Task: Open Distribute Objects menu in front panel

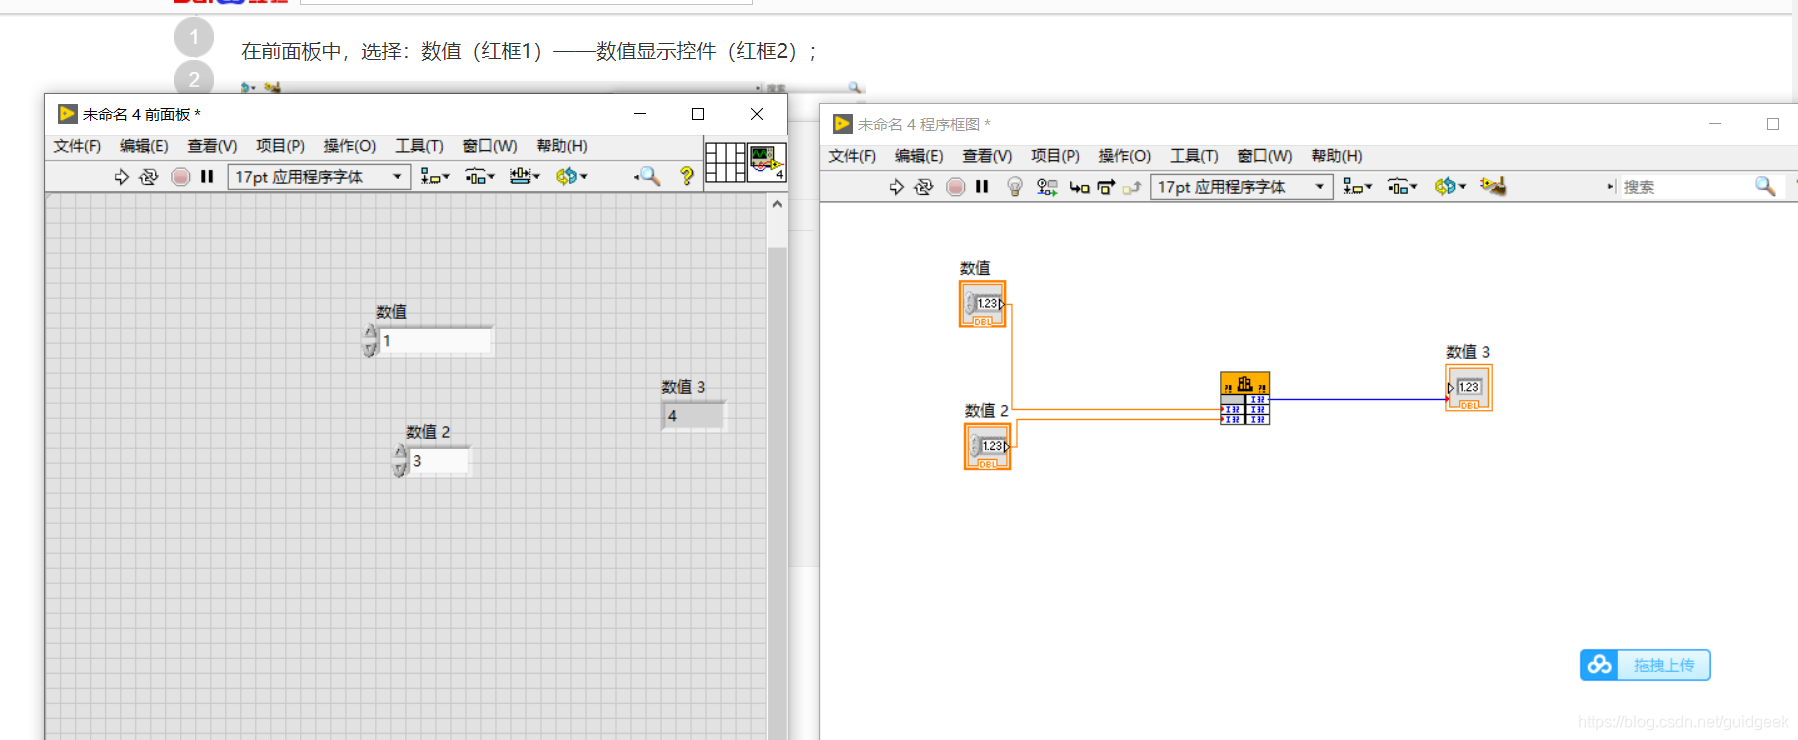Action: pos(480,177)
